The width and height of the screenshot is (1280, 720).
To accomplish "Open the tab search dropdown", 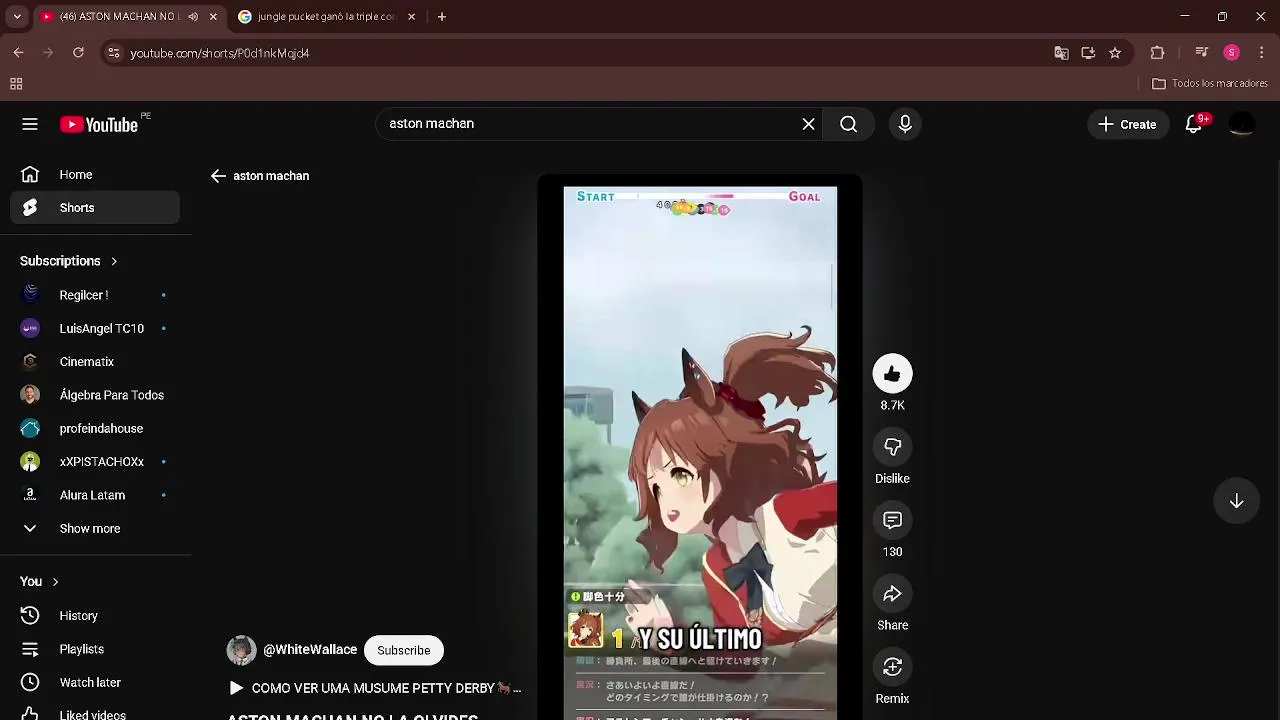I will coord(16,17).
